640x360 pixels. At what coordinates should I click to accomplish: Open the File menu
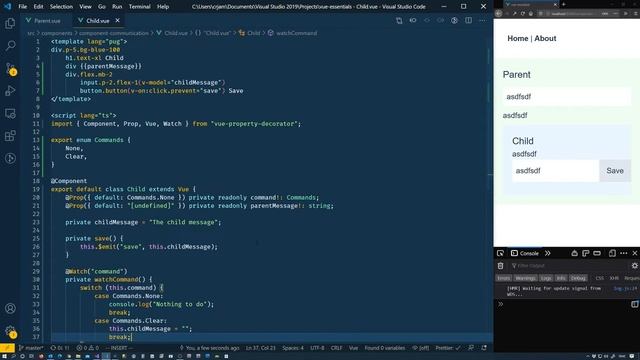click(x=23, y=7)
